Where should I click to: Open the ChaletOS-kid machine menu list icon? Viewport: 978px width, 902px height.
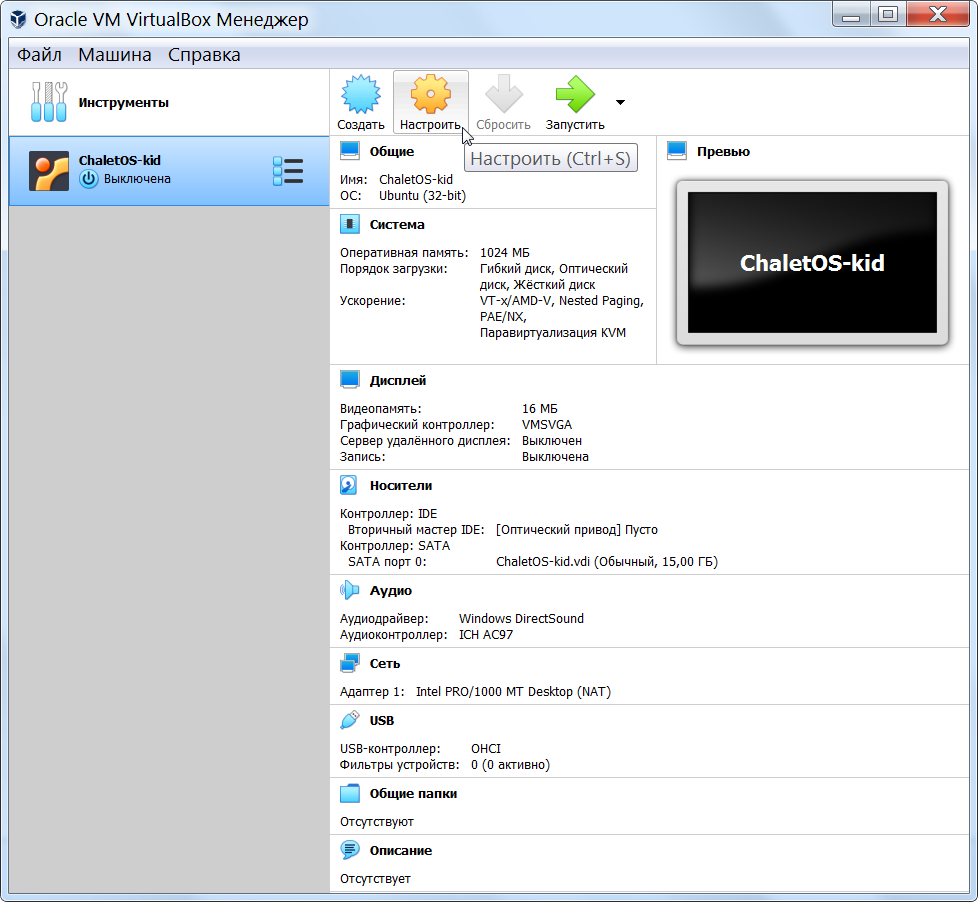click(288, 171)
